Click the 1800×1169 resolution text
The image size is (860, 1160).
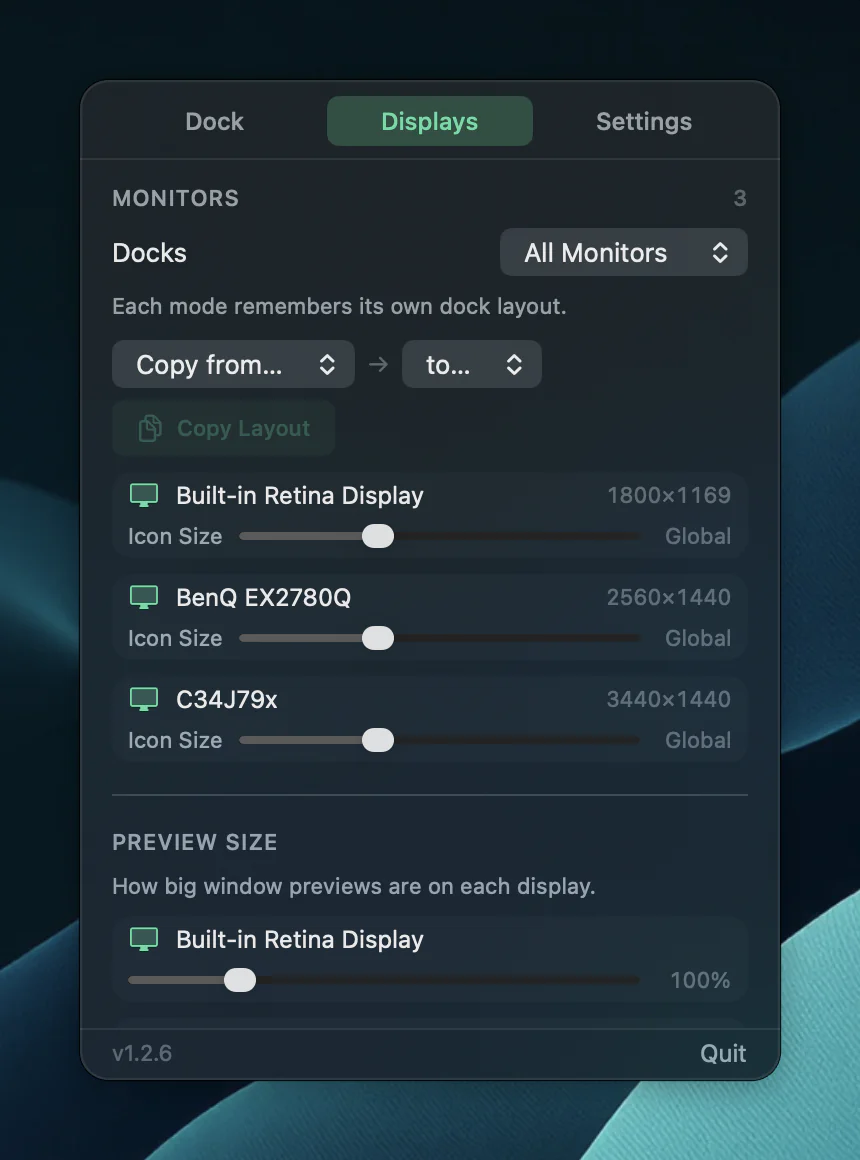point(669,495)
